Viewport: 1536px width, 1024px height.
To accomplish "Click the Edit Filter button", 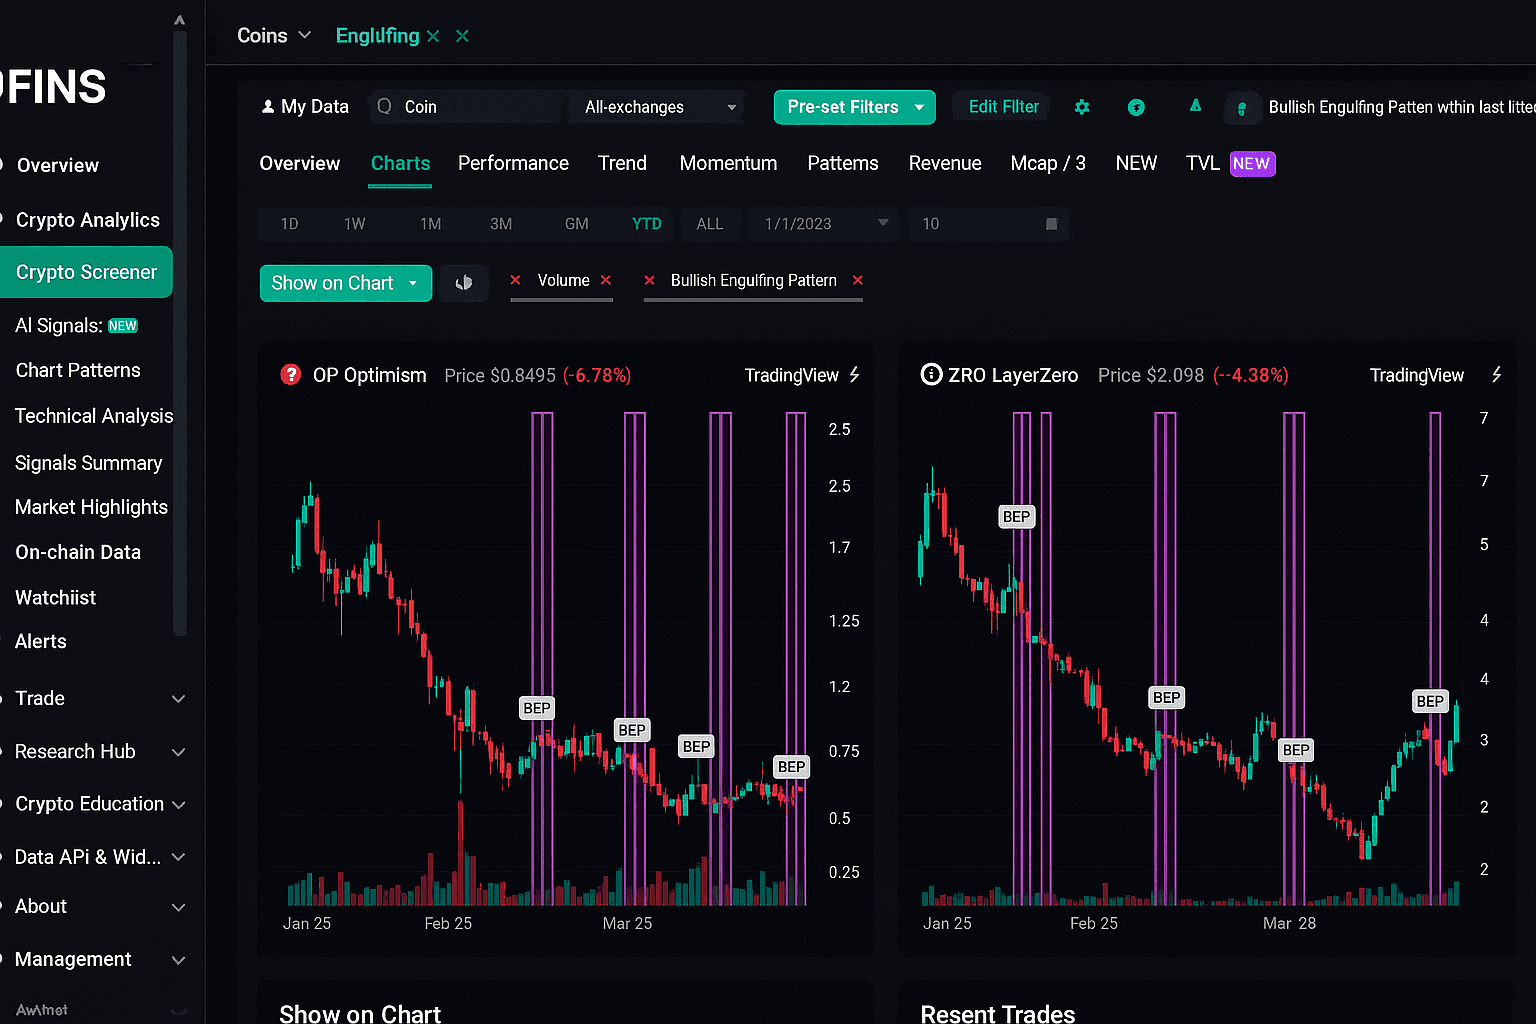I will click(1003, 107).
